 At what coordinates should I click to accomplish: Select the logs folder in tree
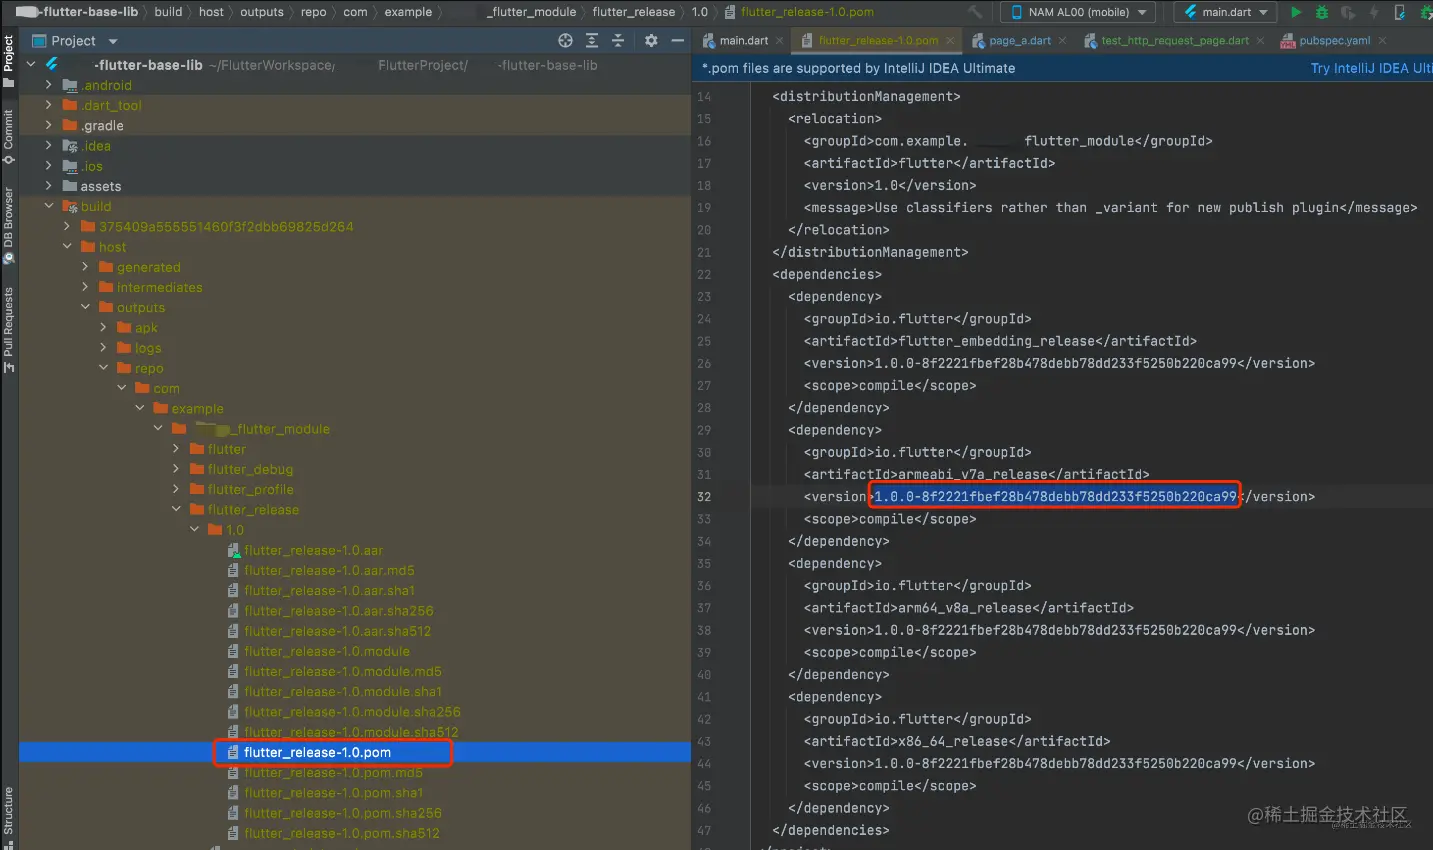(148, 348)
